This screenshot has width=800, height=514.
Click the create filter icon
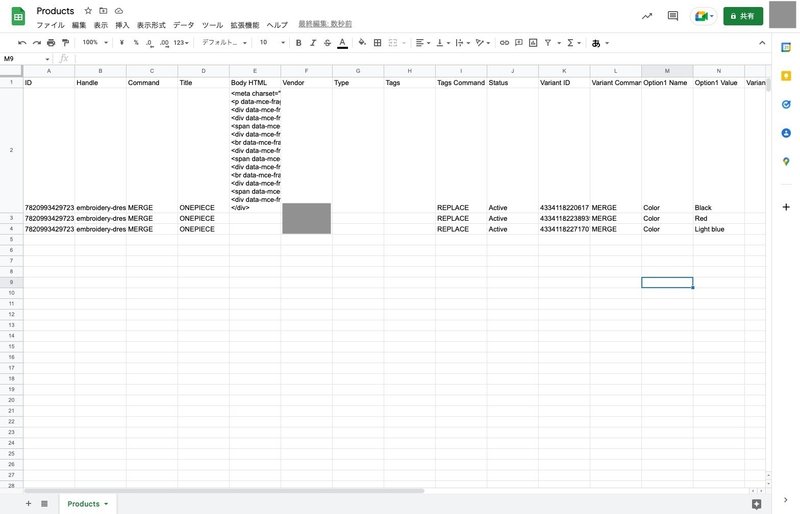[x=548, y=43]
